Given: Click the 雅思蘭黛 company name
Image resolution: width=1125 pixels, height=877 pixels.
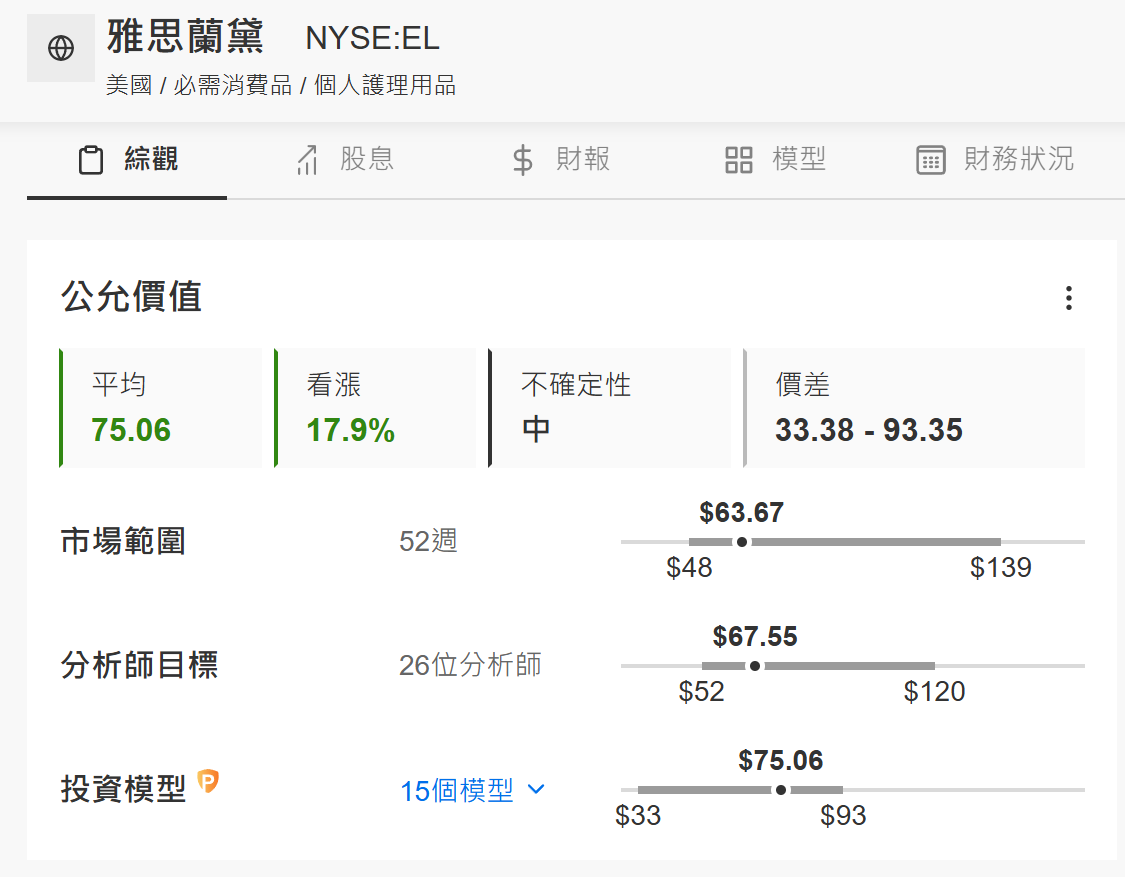Looking at the screenshot, I should tap(186, 37).
